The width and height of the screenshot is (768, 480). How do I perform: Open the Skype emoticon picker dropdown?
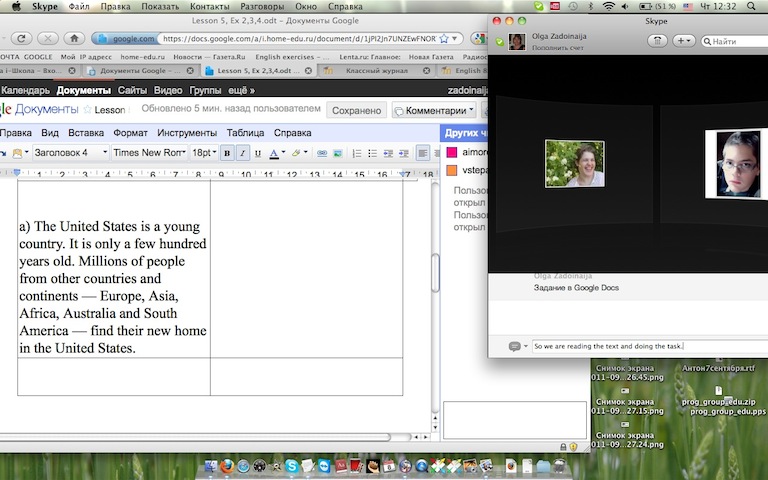pyautogui.click(x=518, y=346)
